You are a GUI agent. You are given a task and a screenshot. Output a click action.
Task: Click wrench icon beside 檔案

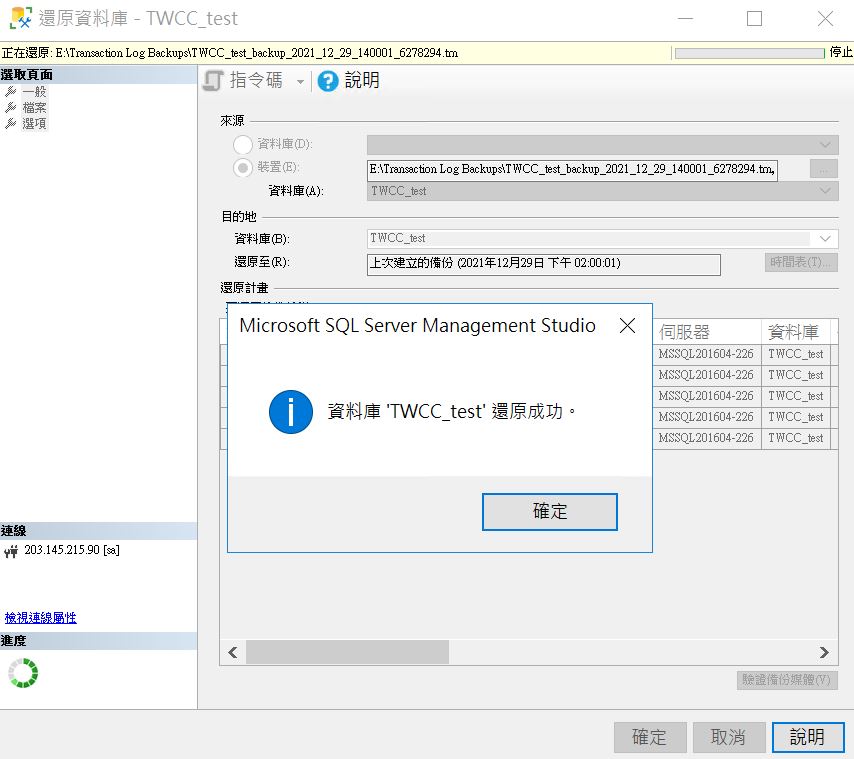pyautogui.click(x=10, y=107)
